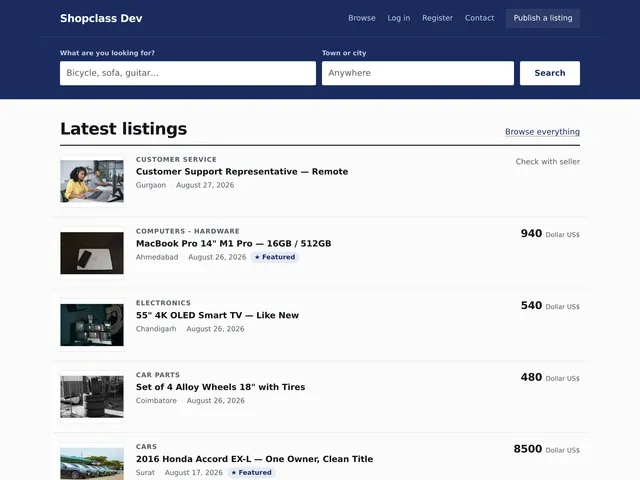The height and width of the screenshot is (480, 640).
Task: Open the MacBook Pro 14" M1 Pro listing
Action: click(233, 243)
